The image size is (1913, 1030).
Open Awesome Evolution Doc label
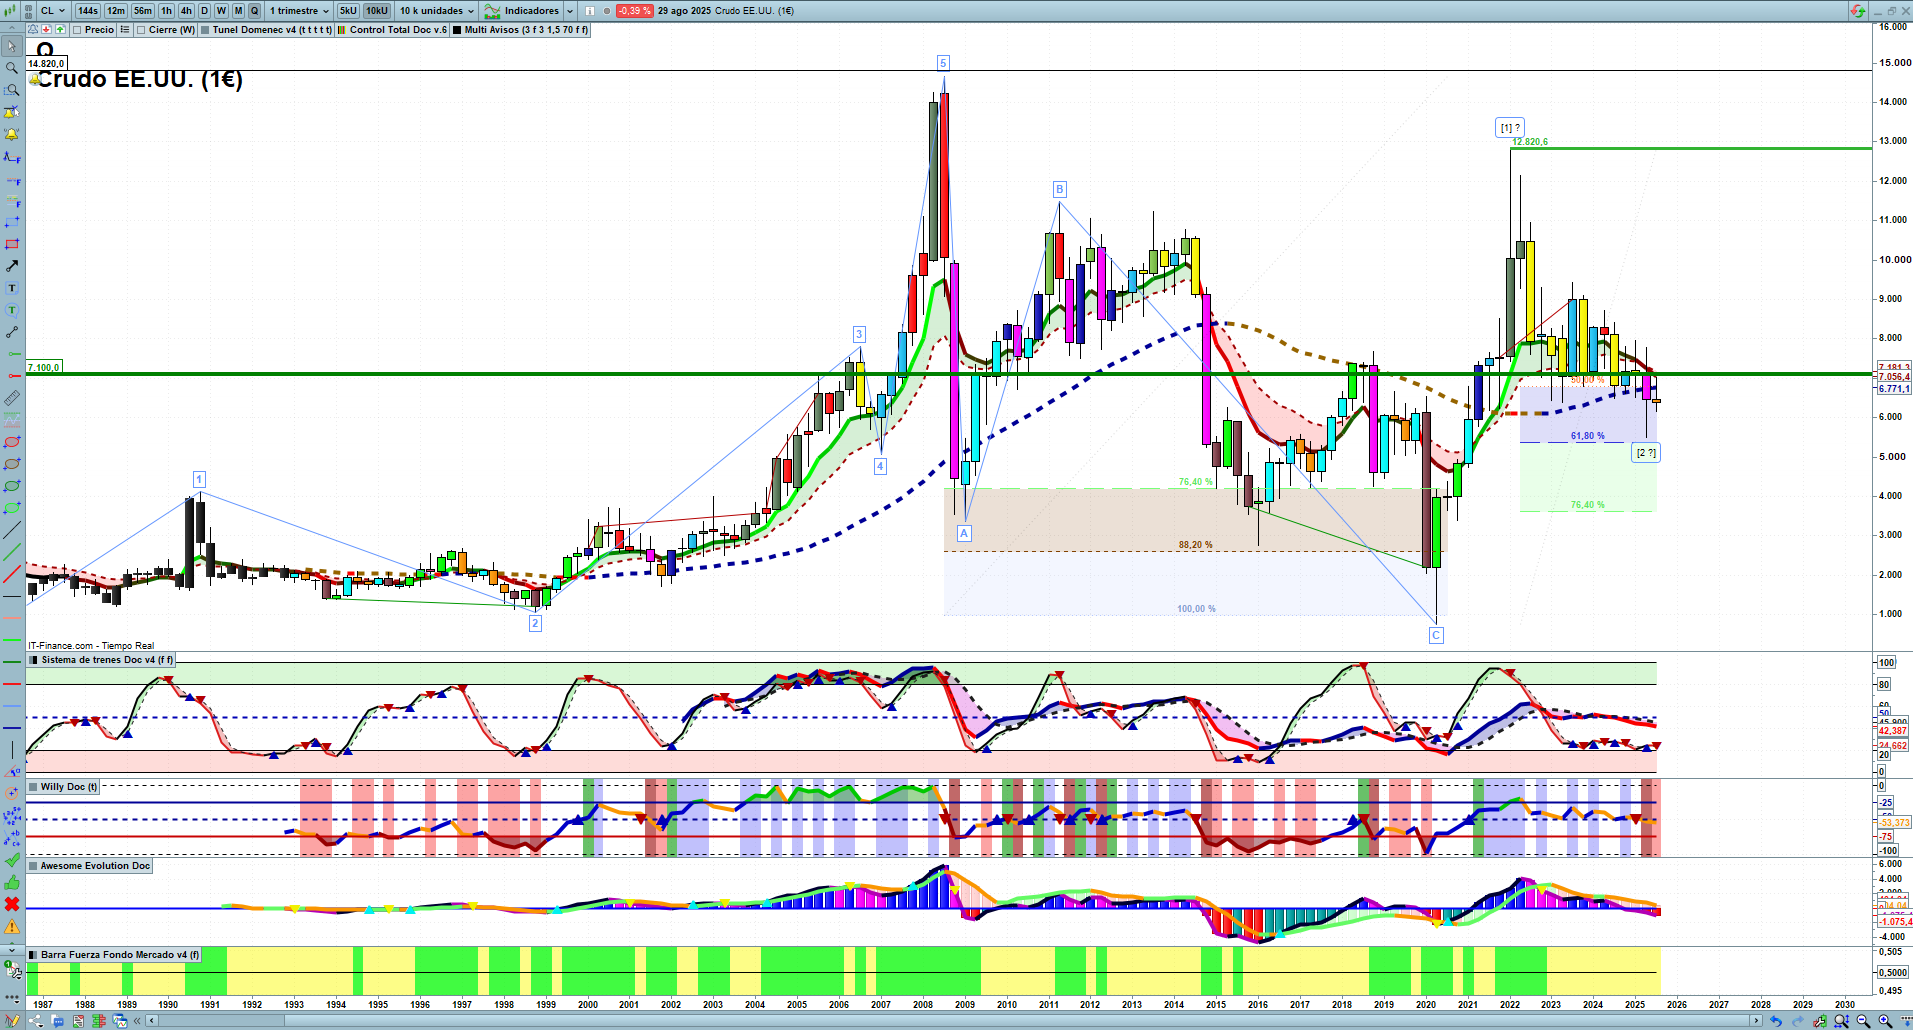click(x=90, y=866)
